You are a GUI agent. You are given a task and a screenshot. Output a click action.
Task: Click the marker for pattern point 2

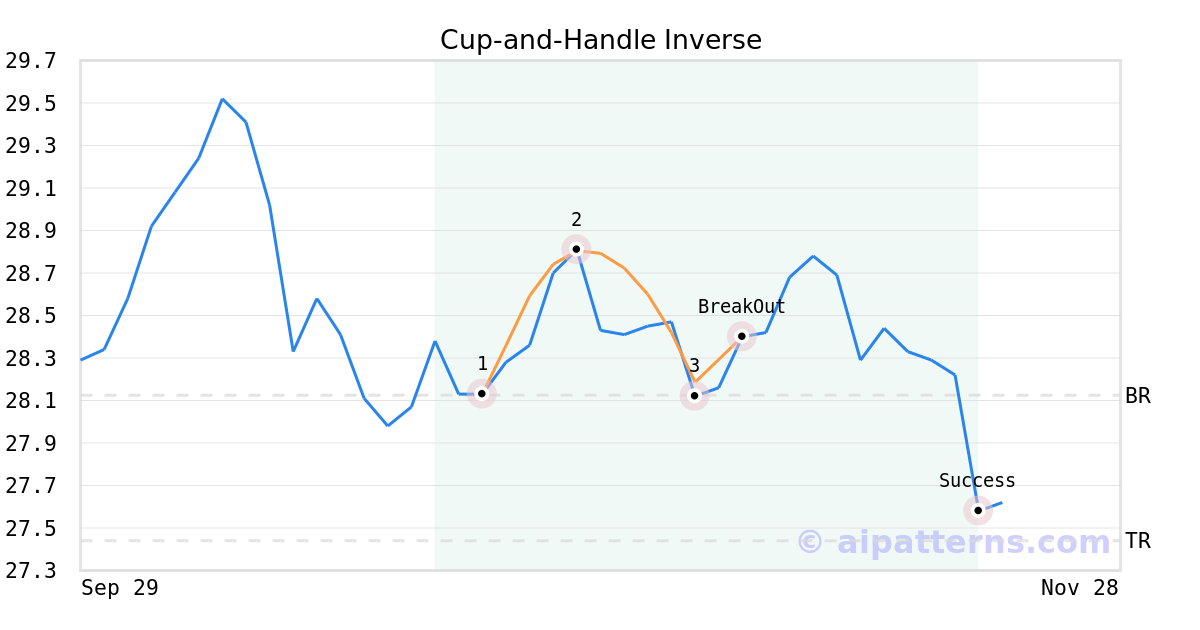[576, 248]
